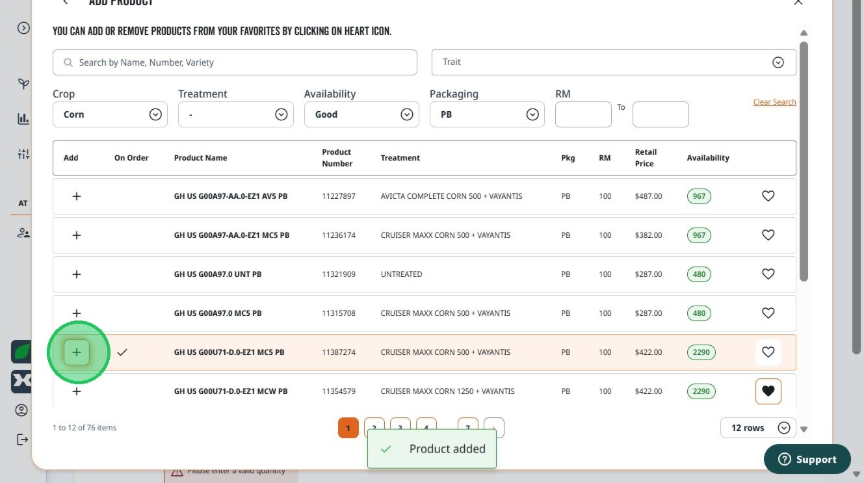Toggle favorite heart for product 11387274

click(768, 352)
